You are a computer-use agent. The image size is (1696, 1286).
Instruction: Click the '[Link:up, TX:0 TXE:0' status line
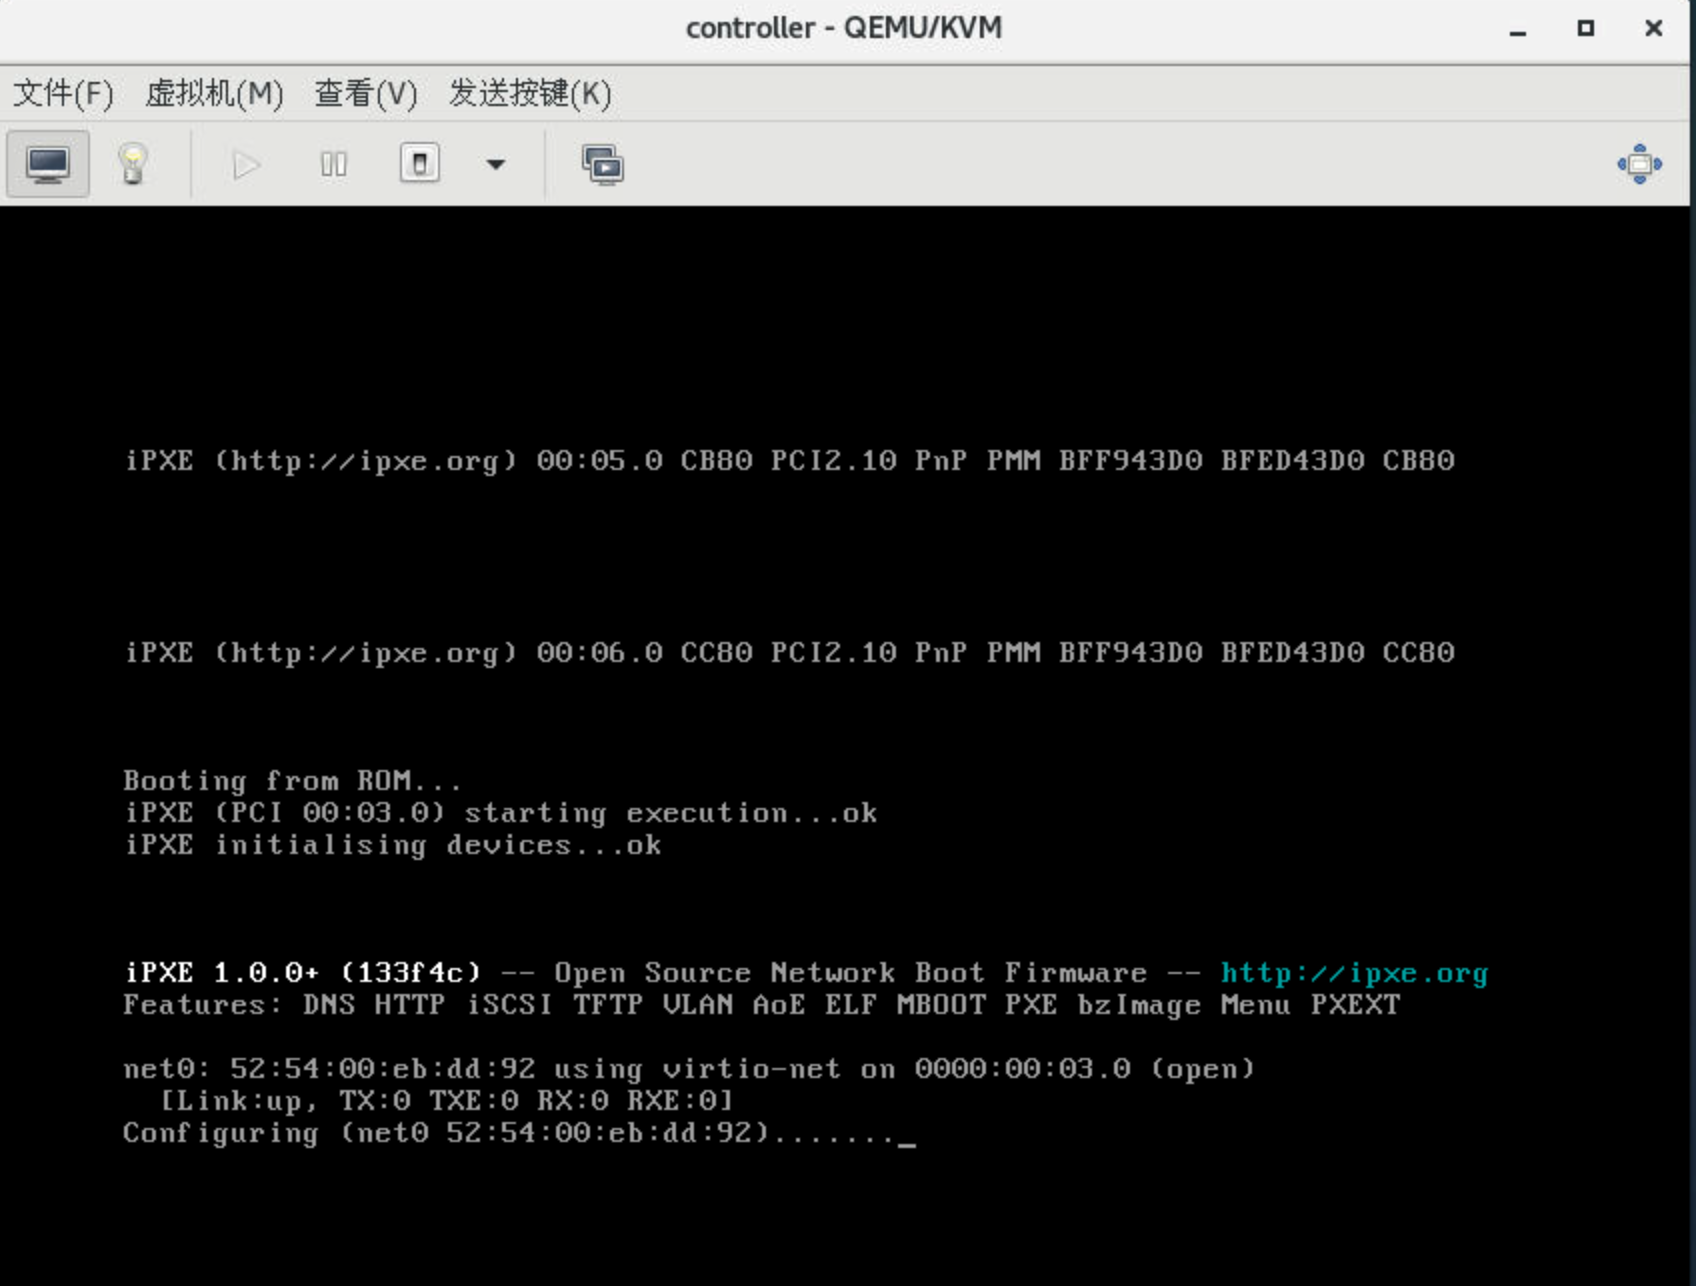coord(447,1101)
